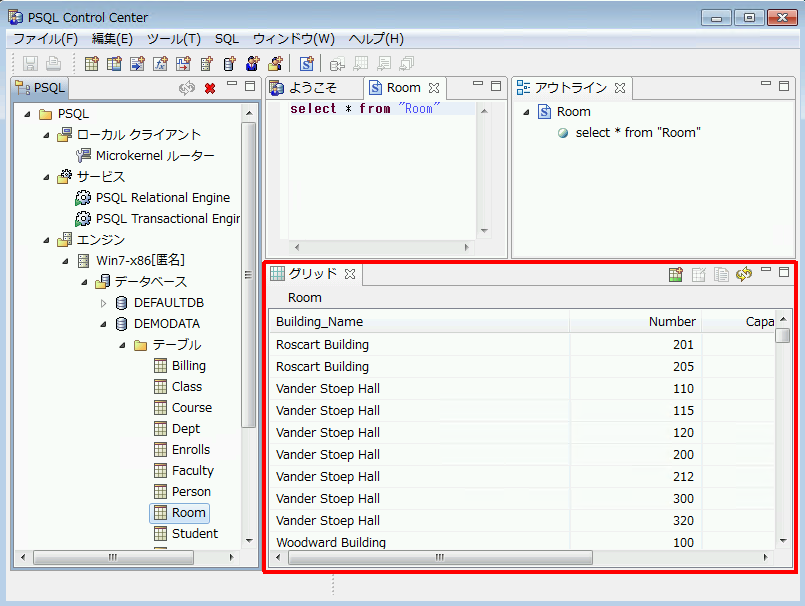805x606 pixels.
Task: Collapse the サービス tree node
Action: coord(46,177)
